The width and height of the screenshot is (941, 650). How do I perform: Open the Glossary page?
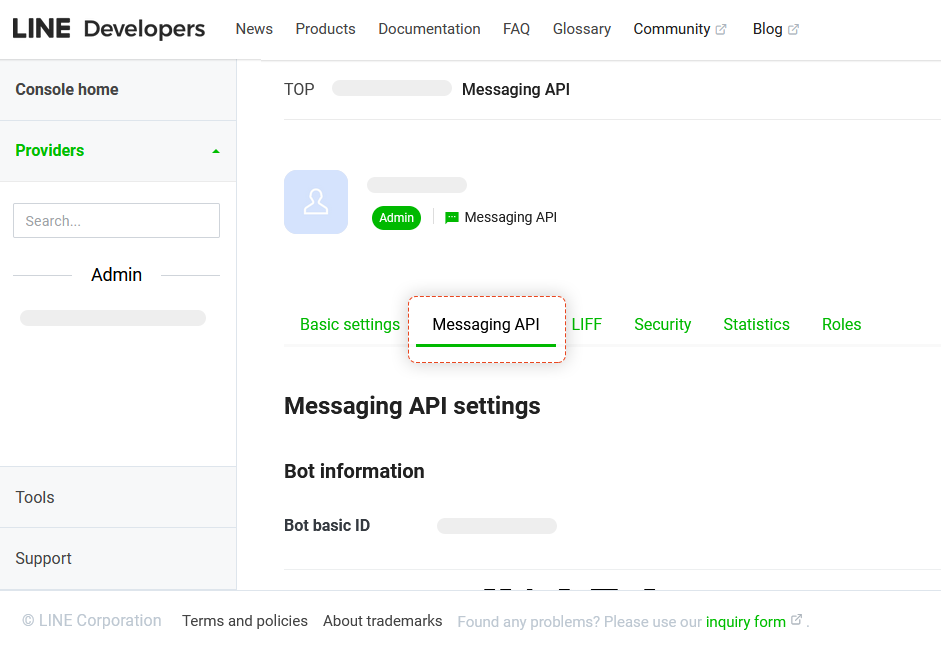pyautogui.click(x=582, y=29)
